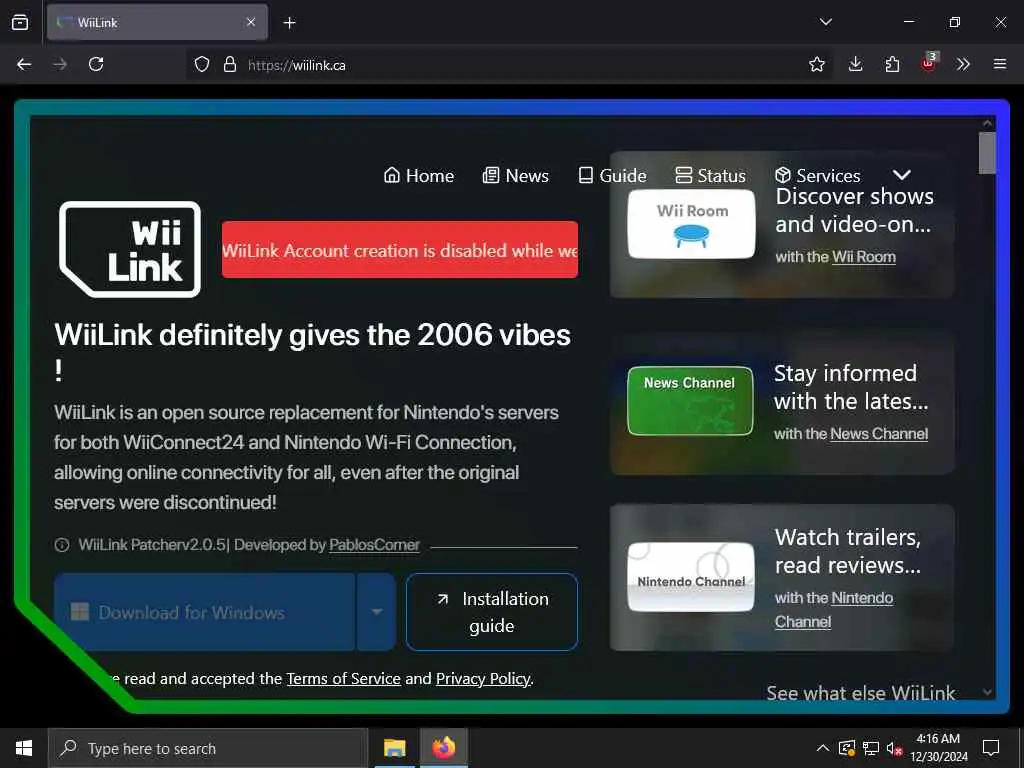This screenshot has width=1024, height=768.
Task: Close the WiiLink browser tab
Action: [251, 22]
